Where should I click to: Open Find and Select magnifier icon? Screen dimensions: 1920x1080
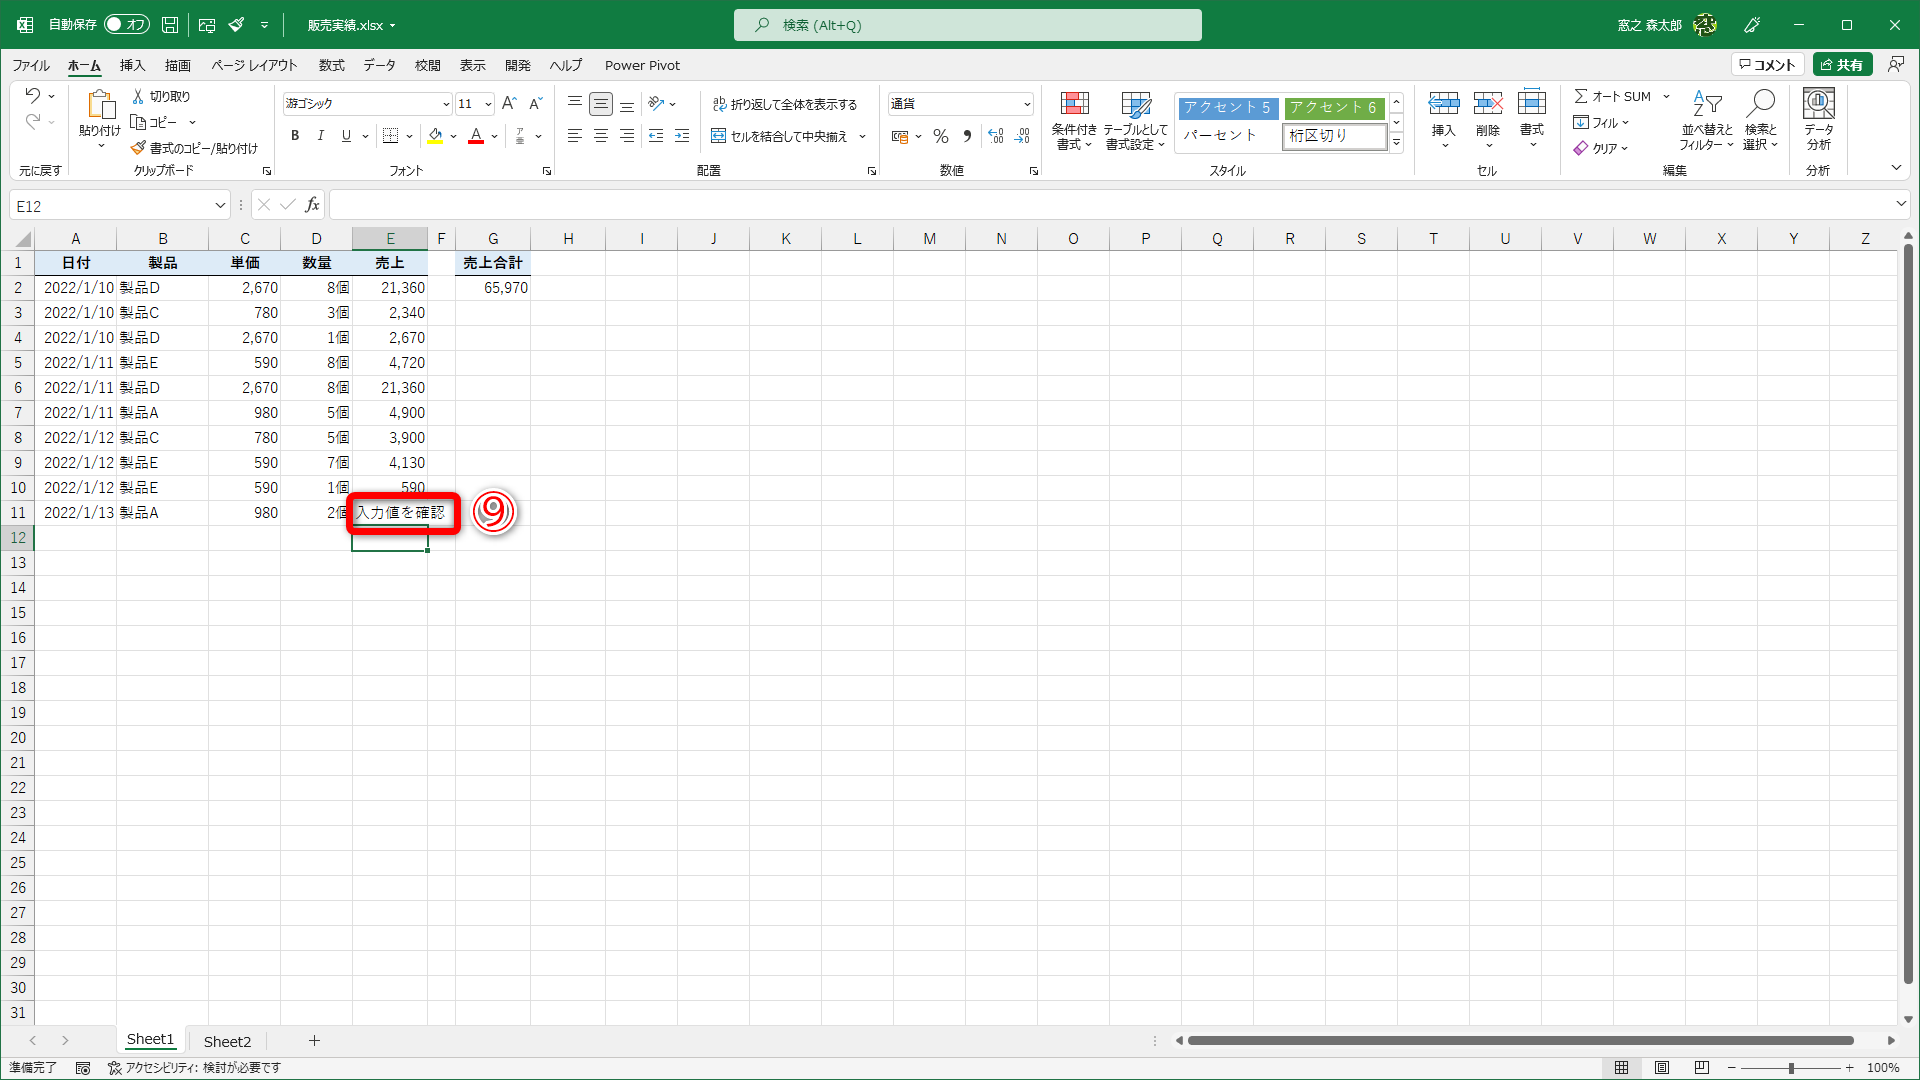(1760, 104)
